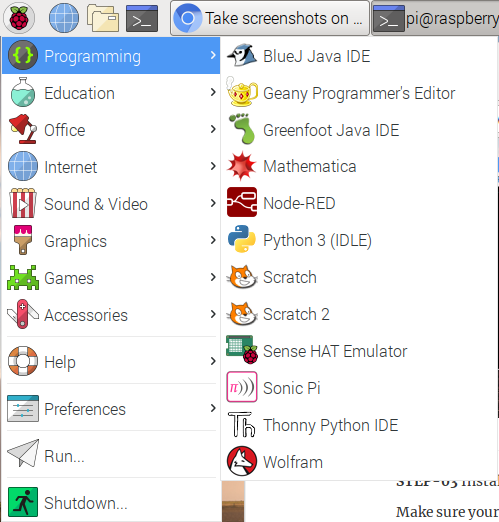The width and height of the screenshot is (499, 522).
Task: Expand the Accessories submenu arrow
Action: (x=213, y=314)
